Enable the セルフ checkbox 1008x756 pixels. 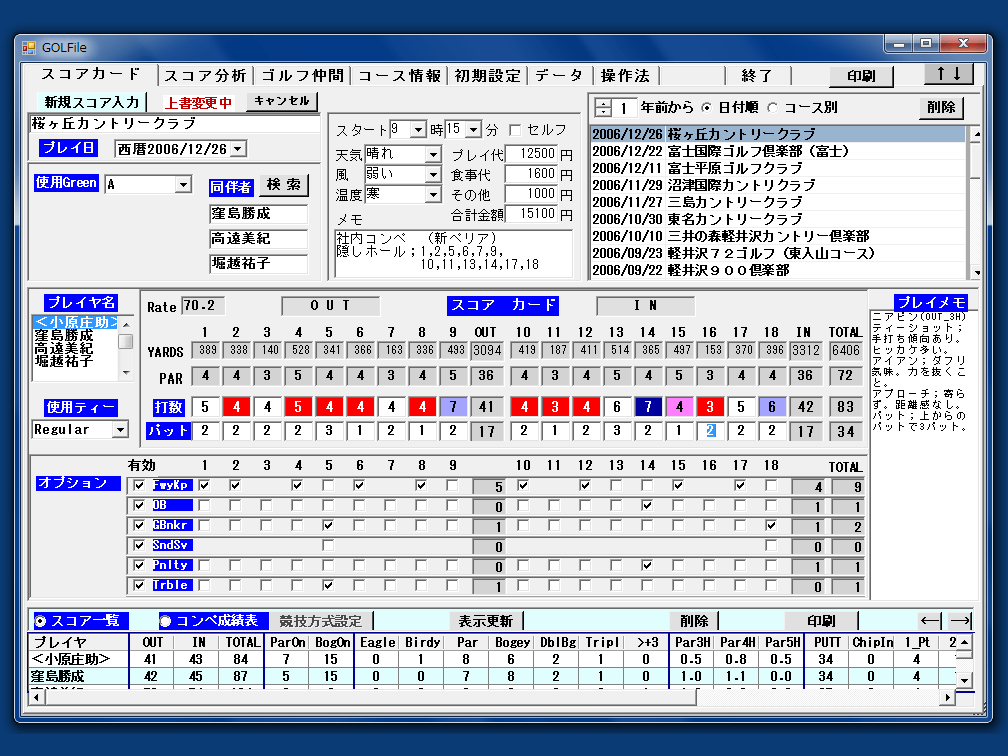tap(515, 130)
